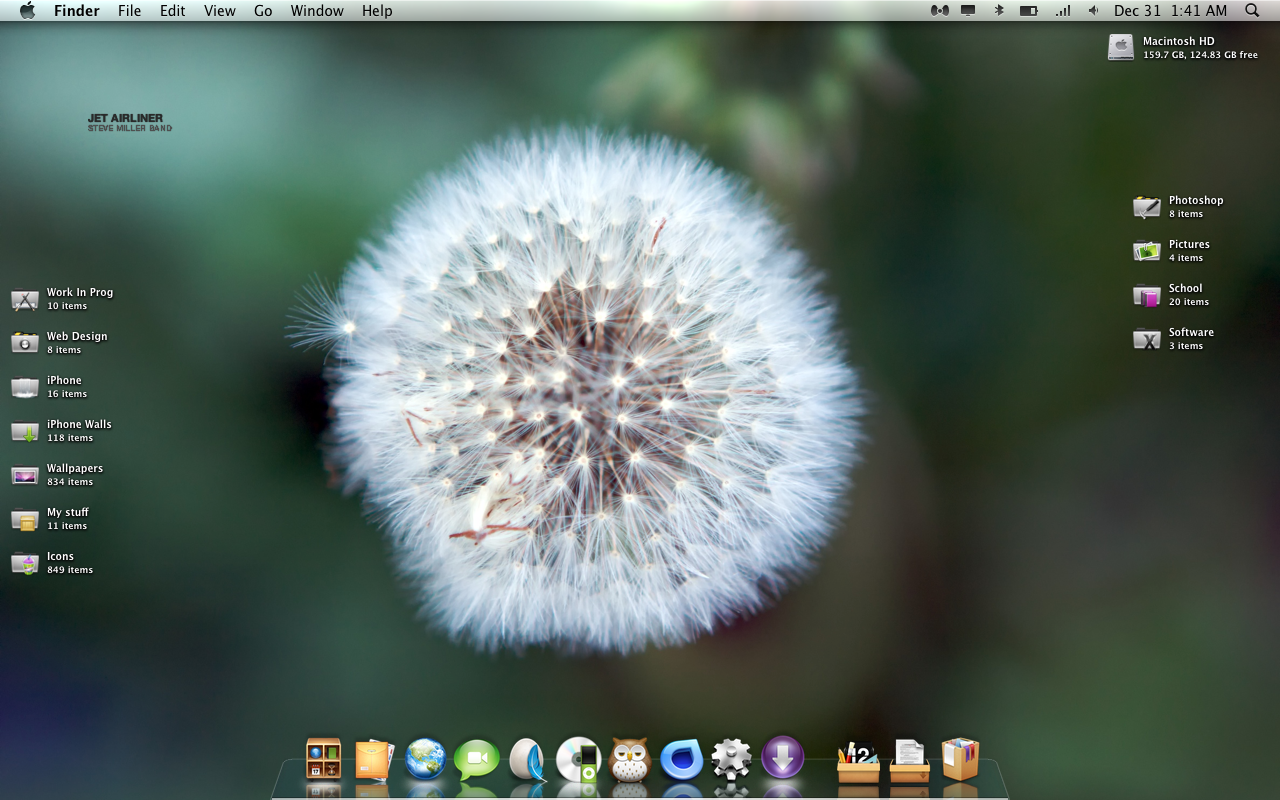The height and width of the screenshot is (800, 1280).
Task: Open the orange envelope icon in Dock
Action: [x=374, y=760]
